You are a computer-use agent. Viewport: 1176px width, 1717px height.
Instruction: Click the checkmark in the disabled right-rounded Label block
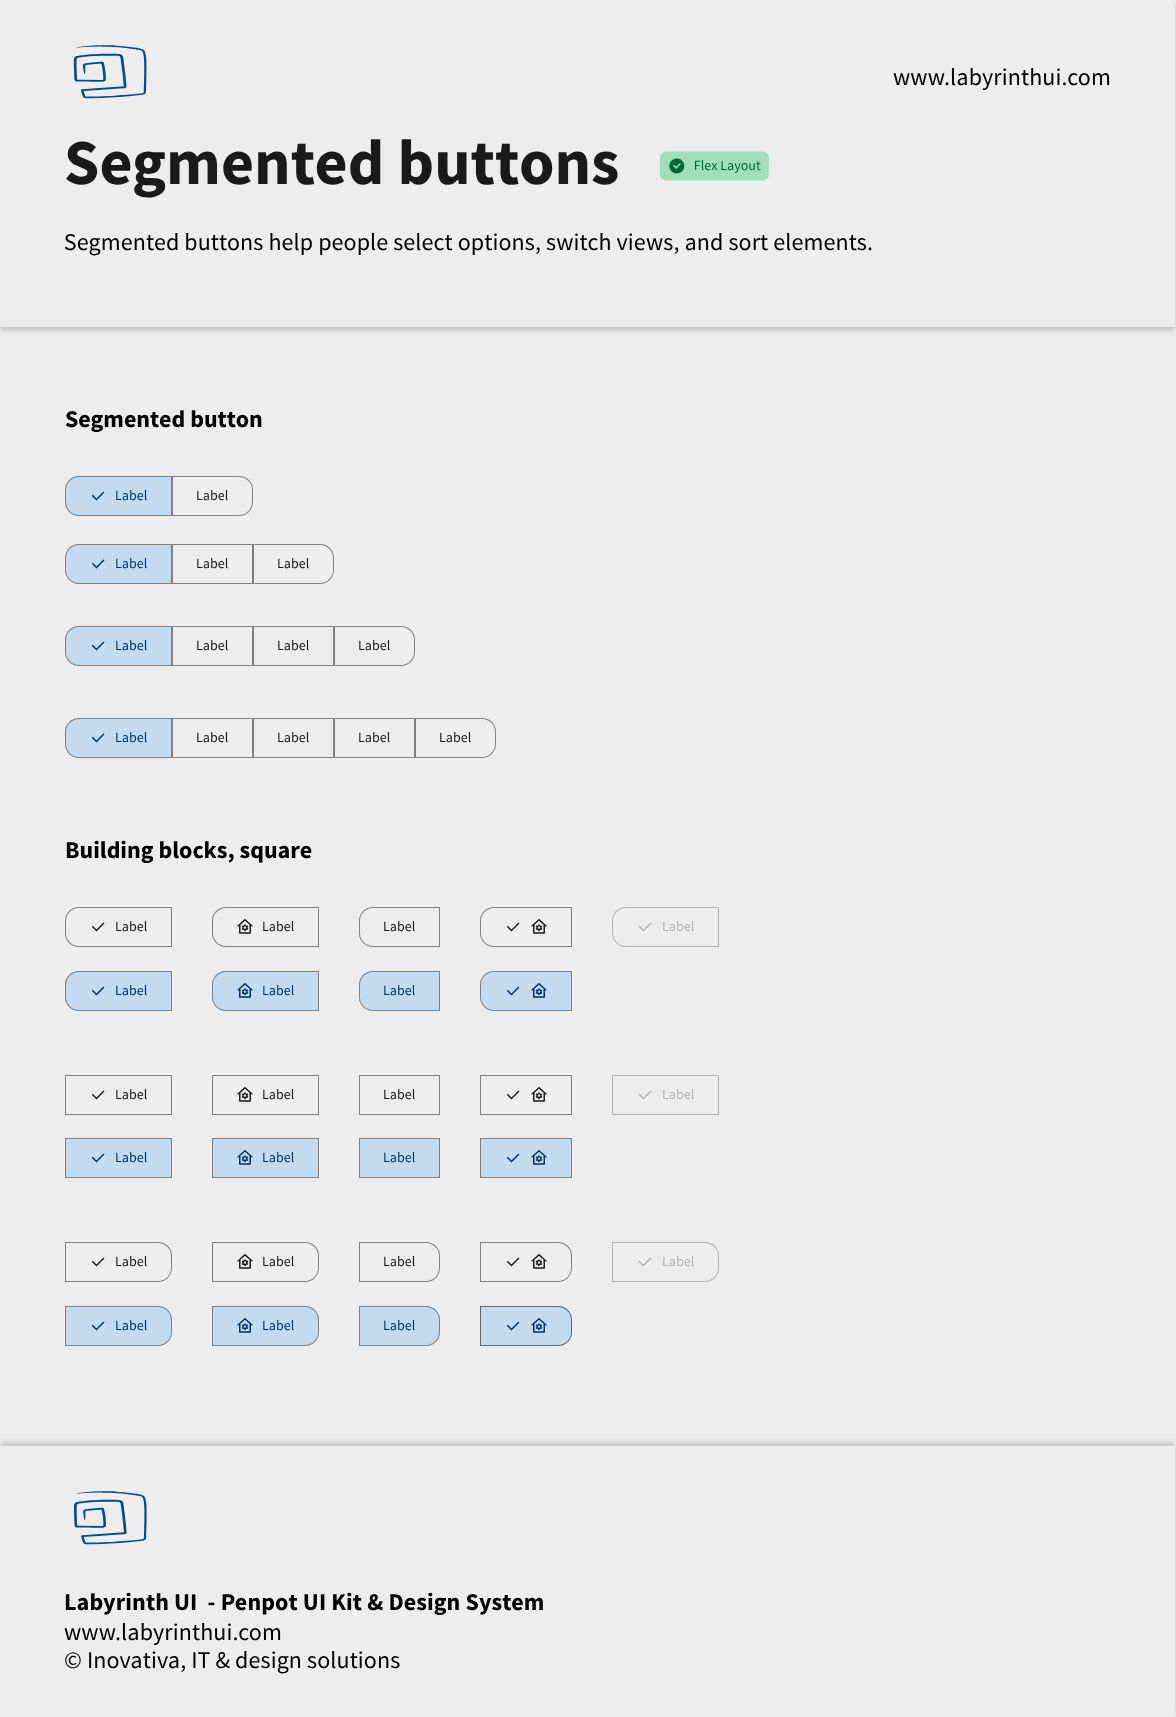pos(645,1262)
